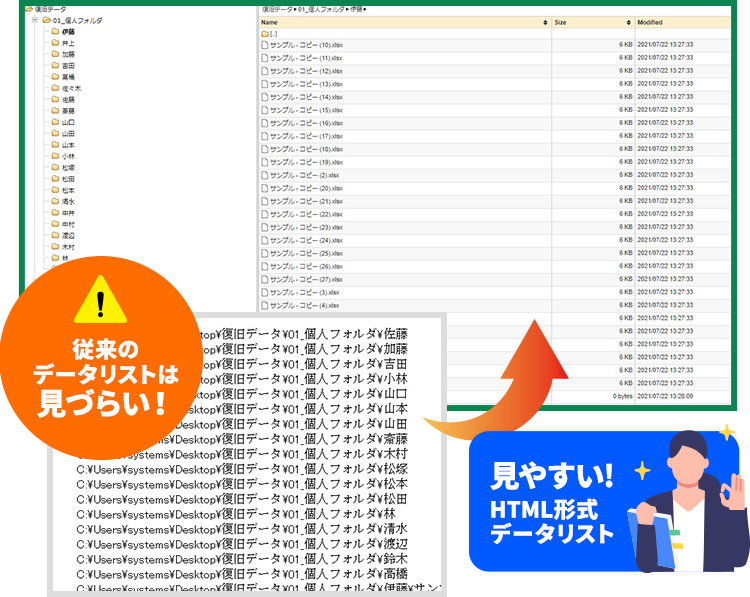750x597 pixels.
Task: Open file name サンプル - コピー (25).xlsx
Action: pos(306,253)
